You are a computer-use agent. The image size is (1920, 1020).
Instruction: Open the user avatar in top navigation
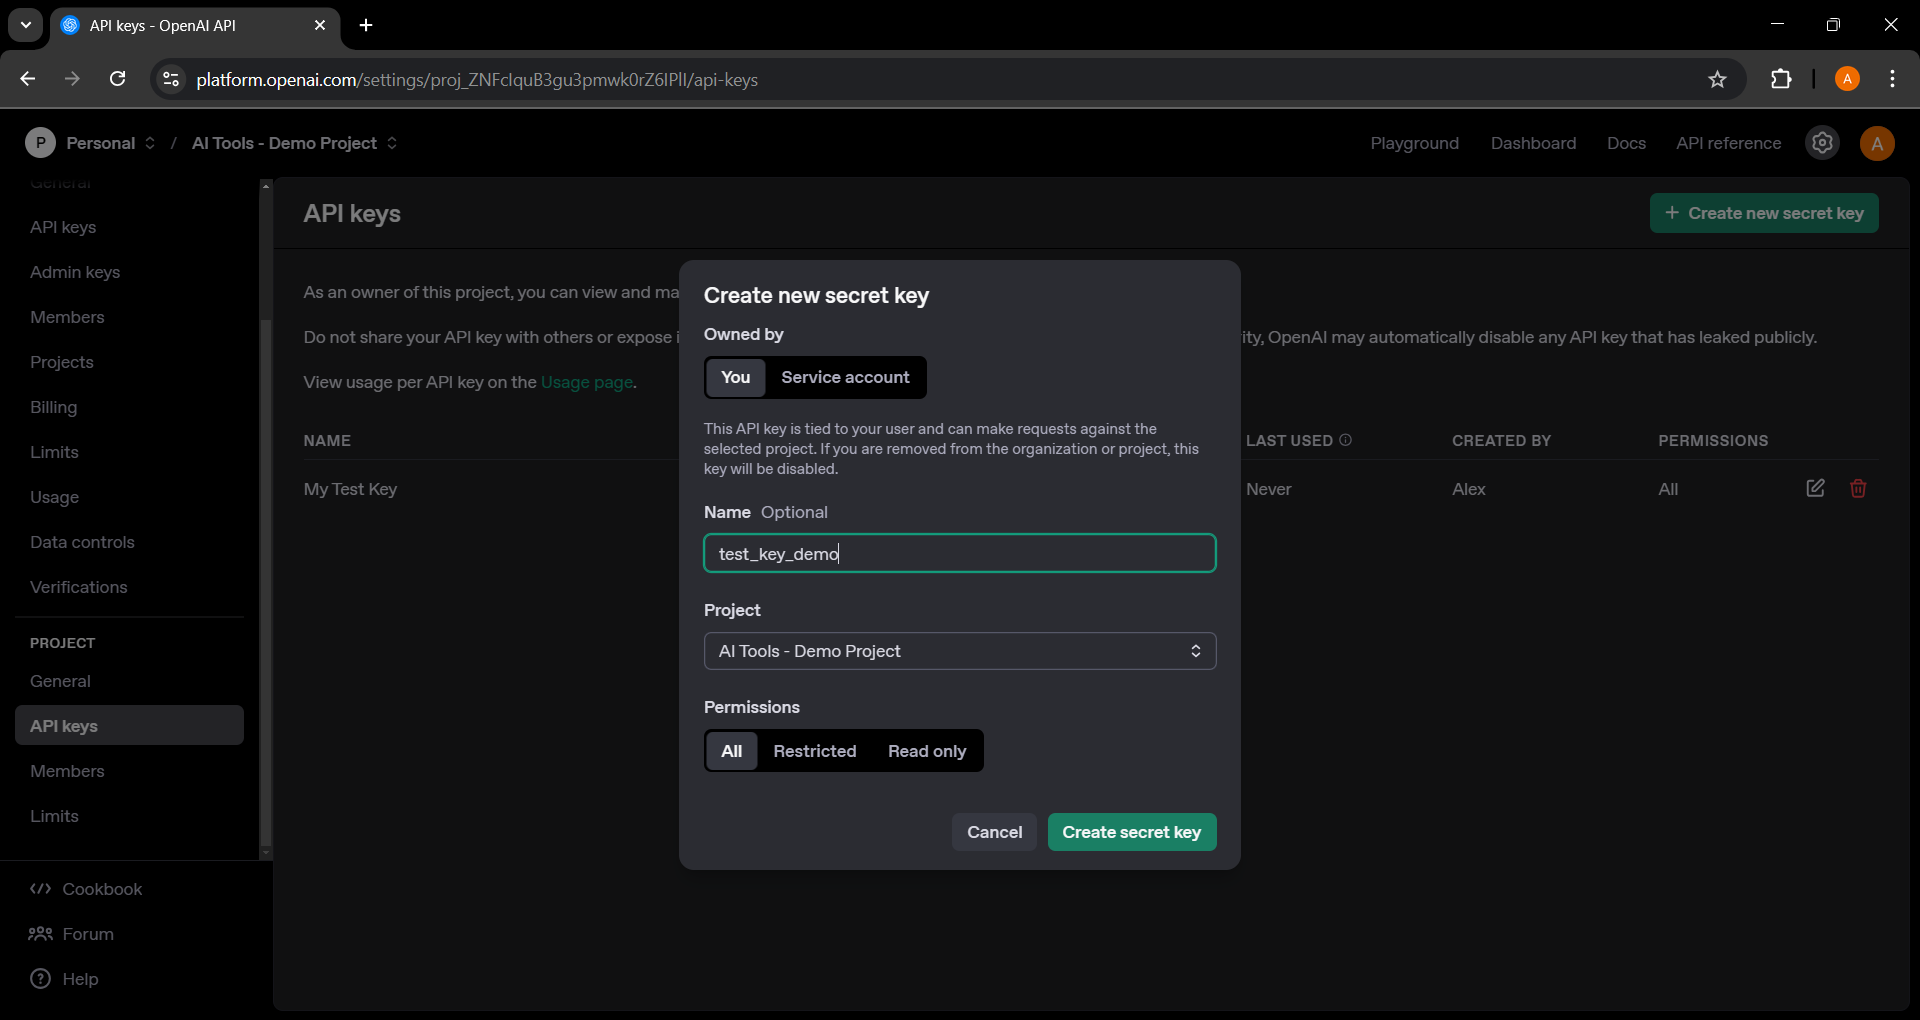coord(1877,143)
